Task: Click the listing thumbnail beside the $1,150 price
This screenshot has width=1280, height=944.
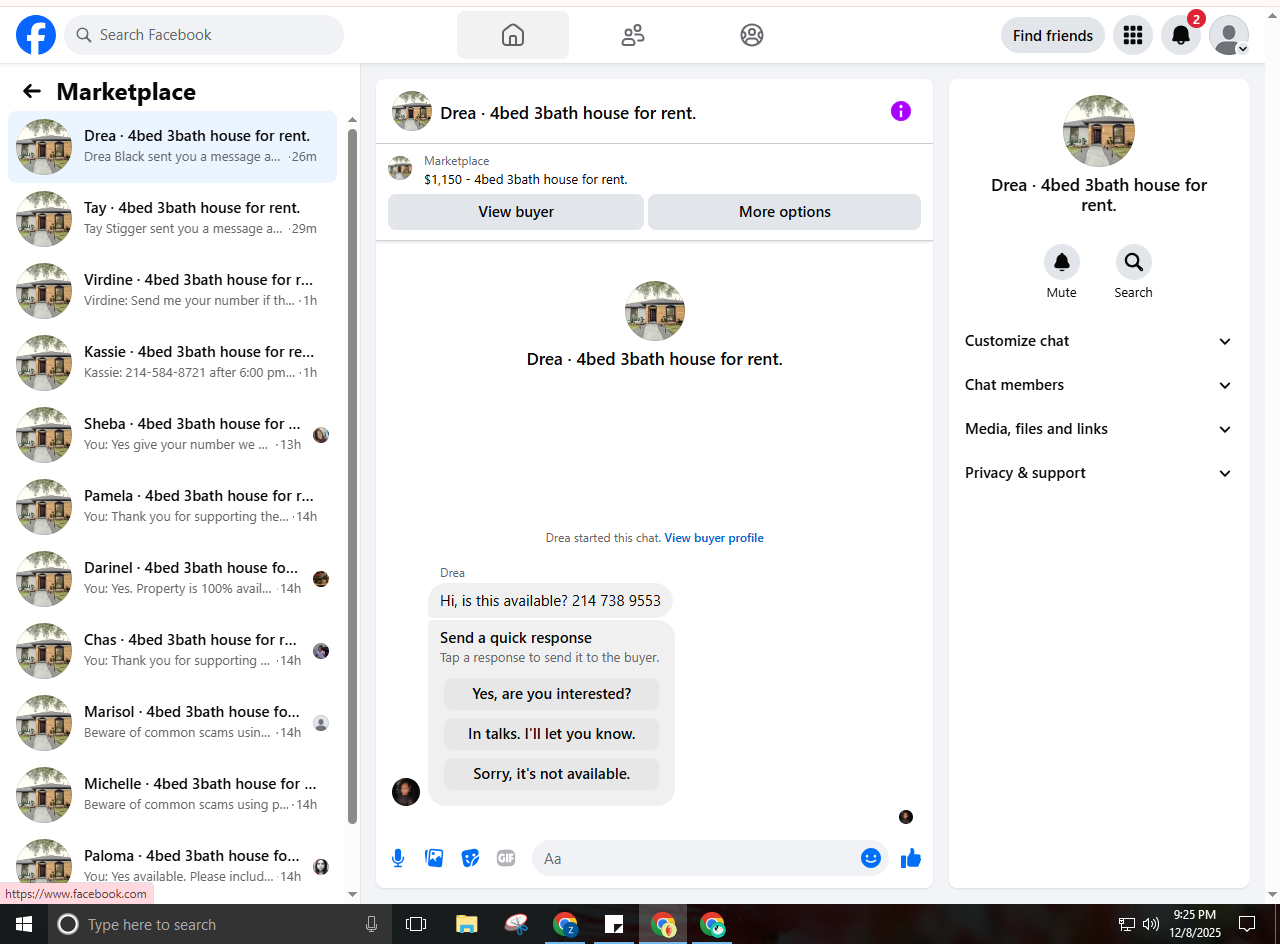Action: [x=400, y=168]
